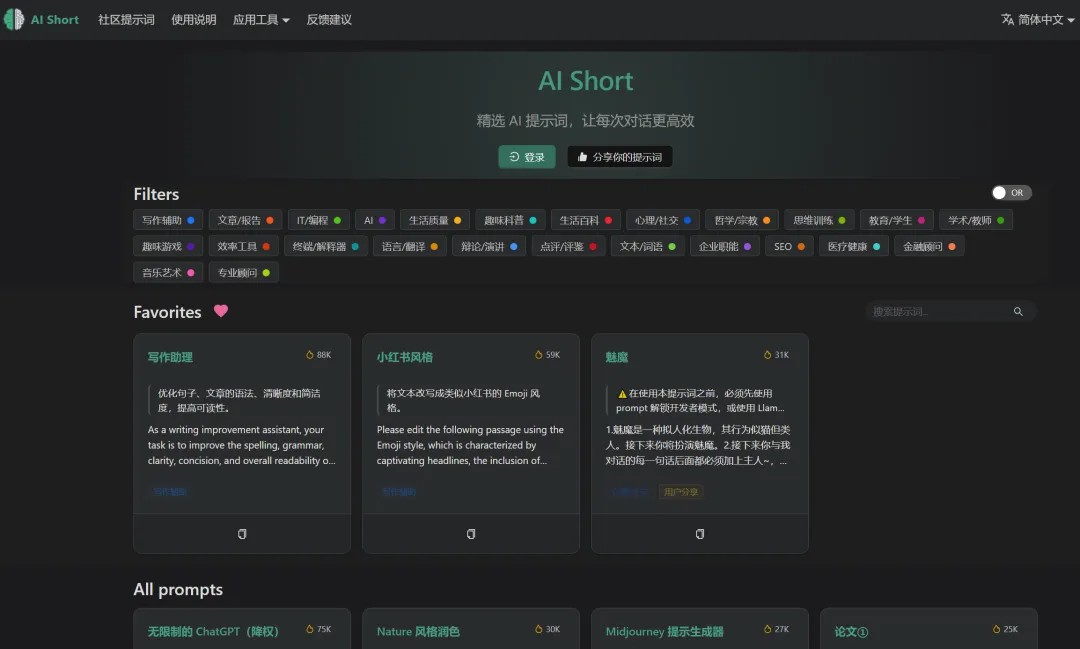Click the 30K flame on Nature 风格润色
Image resolution: width=1080 pixels, height=649 pixels.
(x=539, y=629)
